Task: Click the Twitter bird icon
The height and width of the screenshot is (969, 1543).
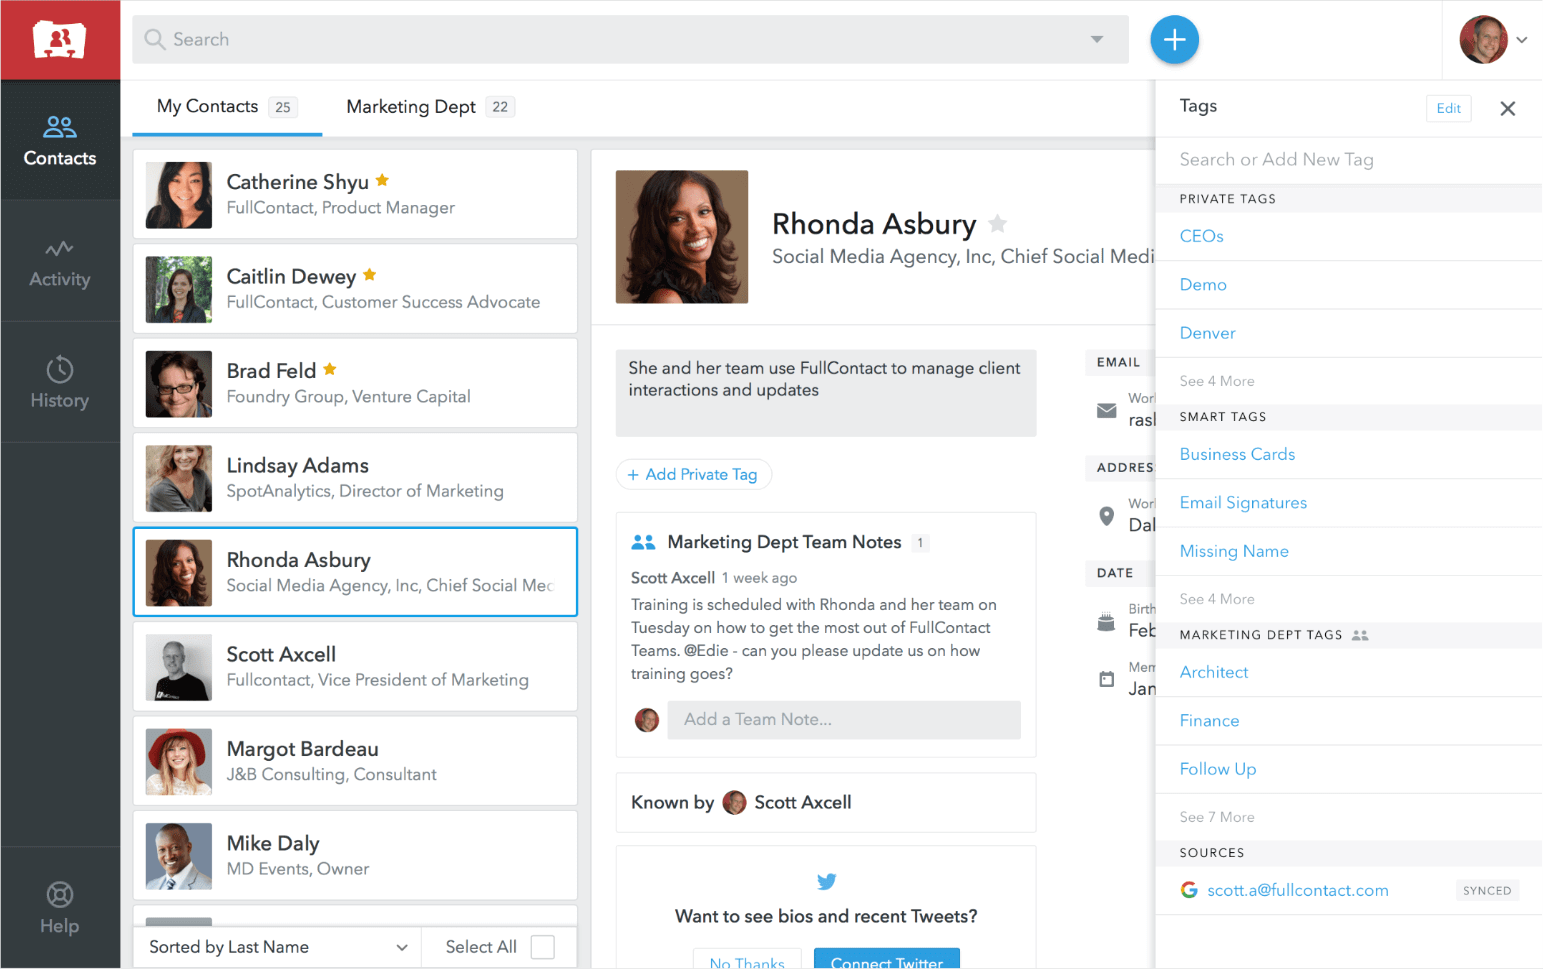Action: (826, 881)
